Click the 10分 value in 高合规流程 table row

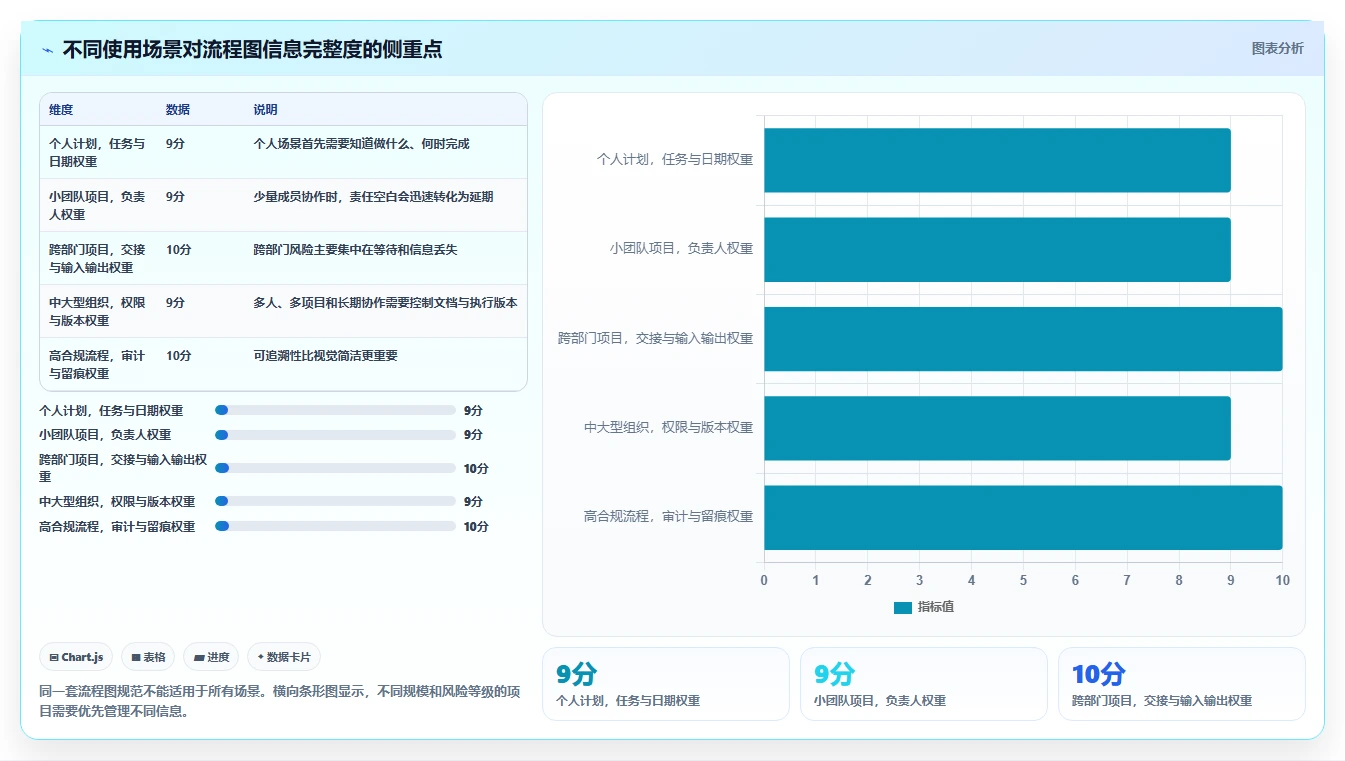click(178, 356)
